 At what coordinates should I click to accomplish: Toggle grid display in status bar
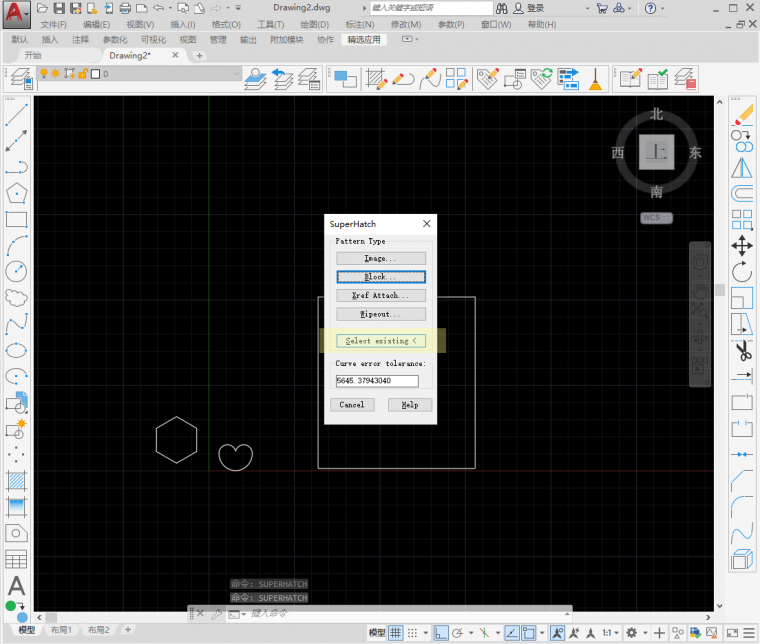coord(397,633)
